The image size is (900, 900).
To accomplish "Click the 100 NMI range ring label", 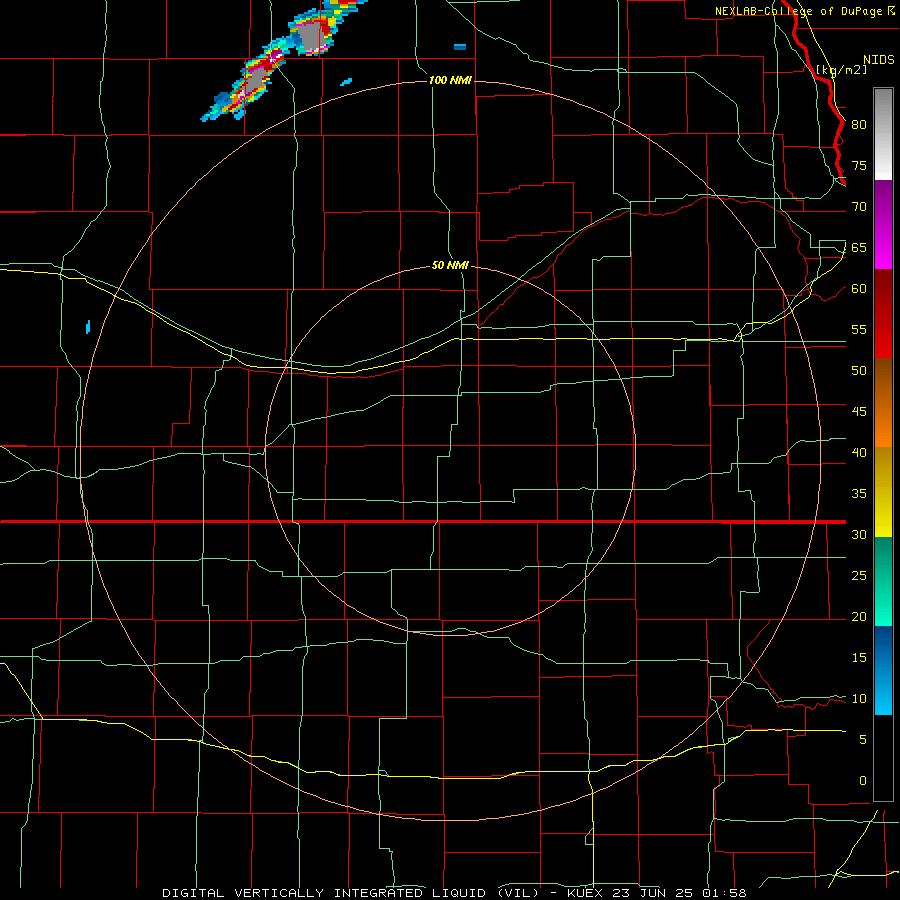I will click(450, 80).
